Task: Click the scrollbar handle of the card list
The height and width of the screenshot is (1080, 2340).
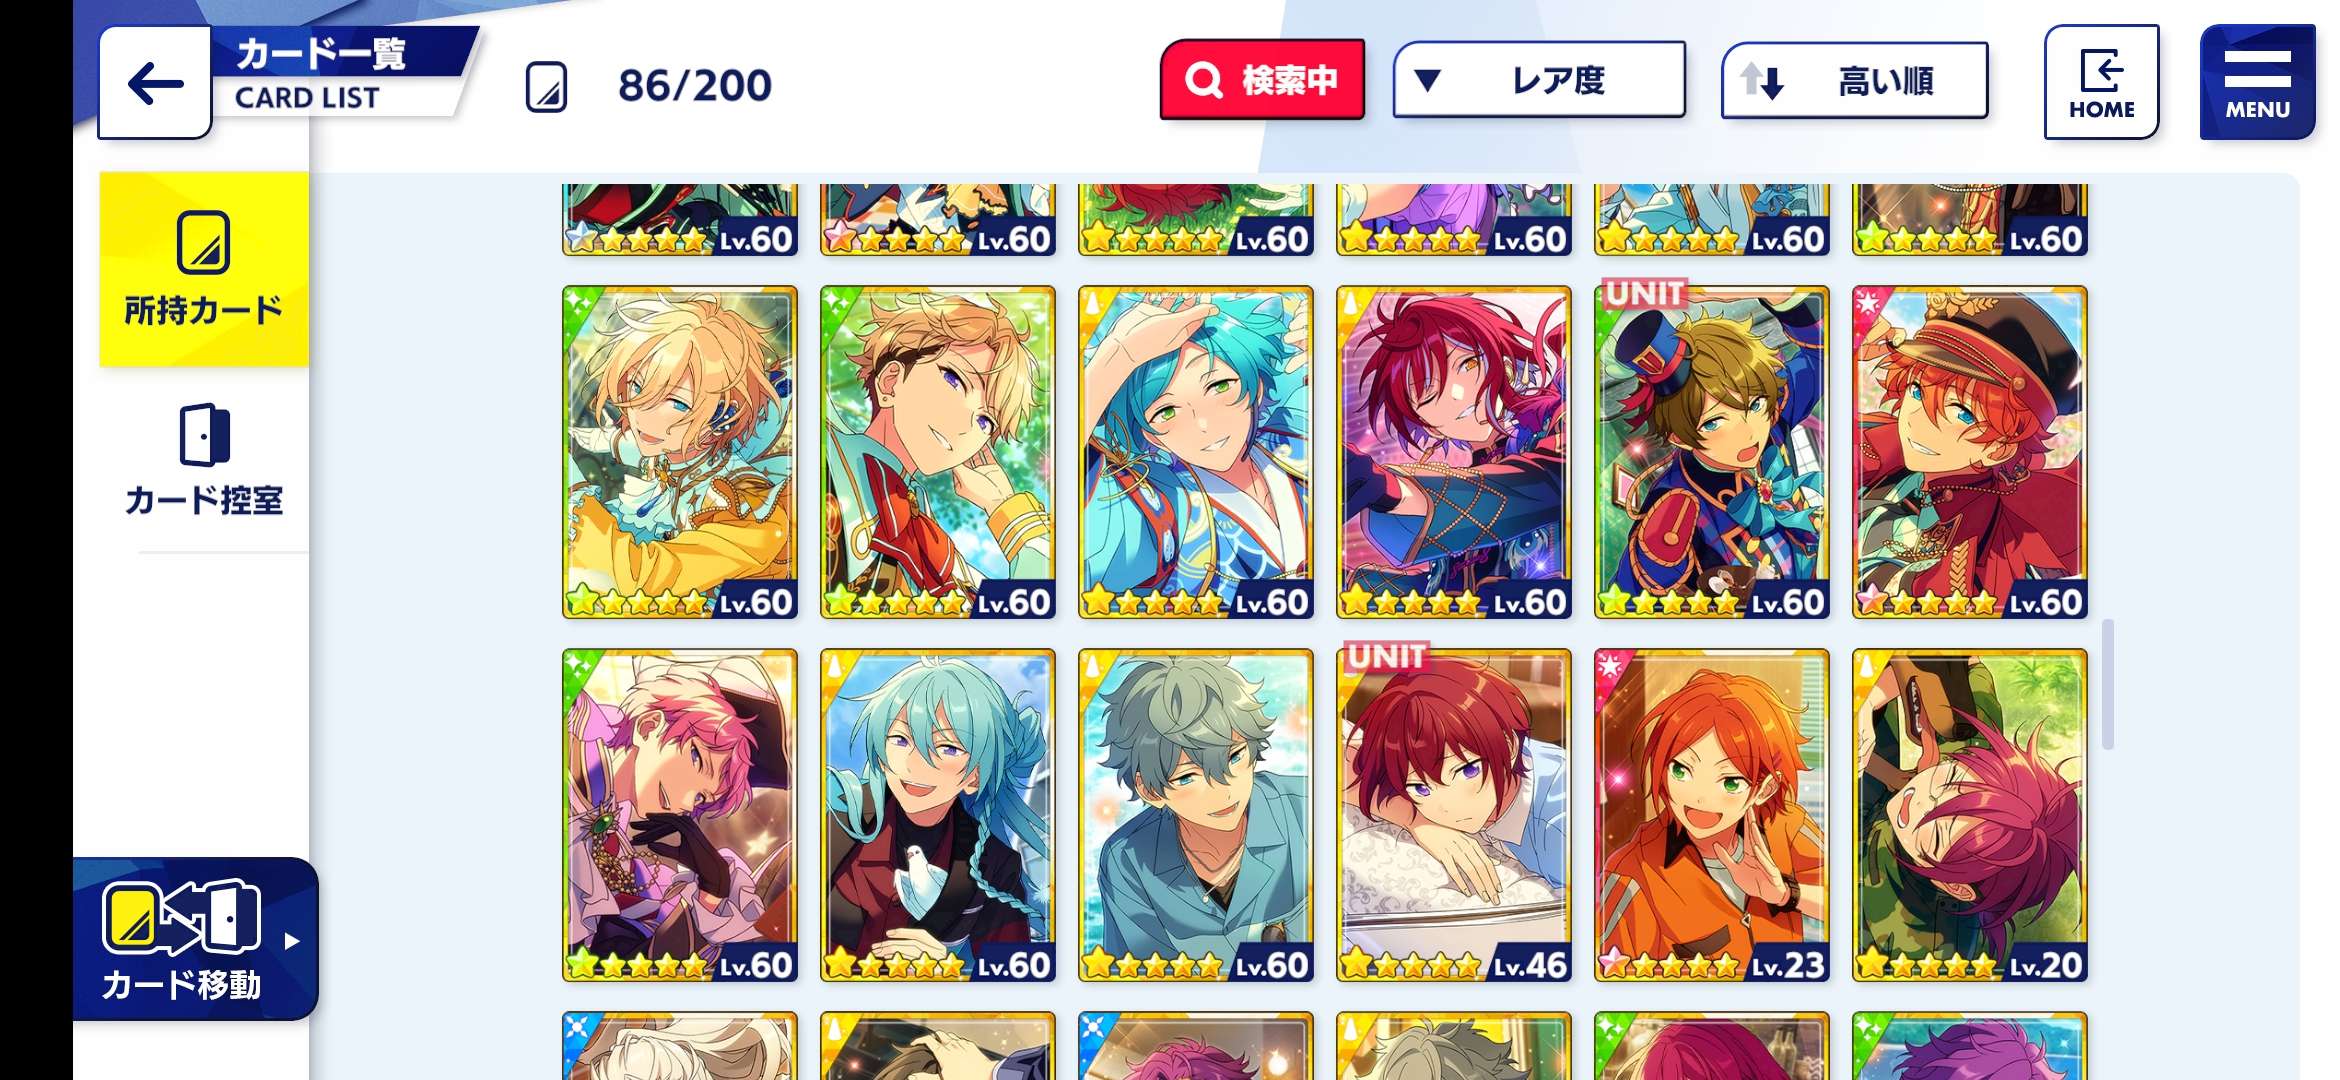Action: click(2108, 684)
